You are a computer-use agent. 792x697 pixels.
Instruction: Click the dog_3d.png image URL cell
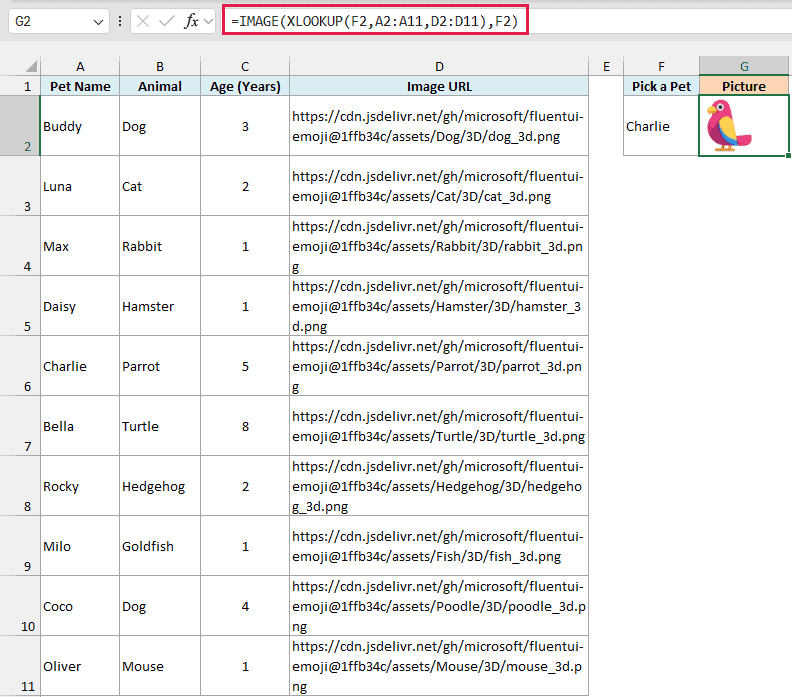point(439,126)
